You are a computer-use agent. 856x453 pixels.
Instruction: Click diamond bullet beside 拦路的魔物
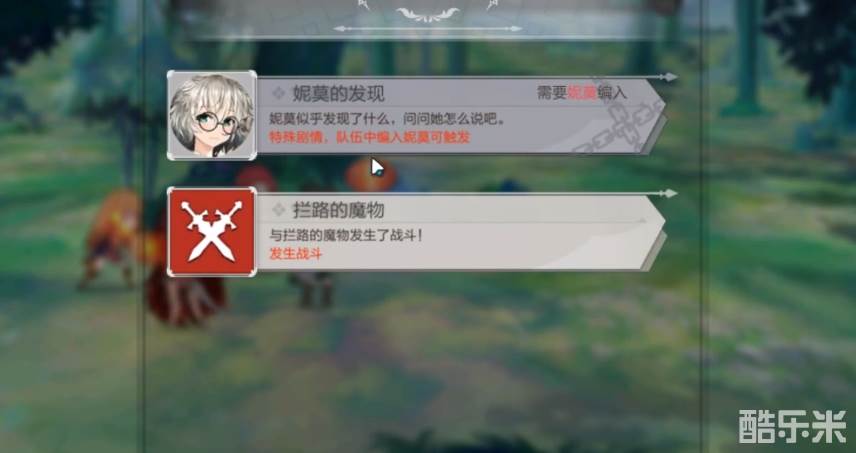278,209
